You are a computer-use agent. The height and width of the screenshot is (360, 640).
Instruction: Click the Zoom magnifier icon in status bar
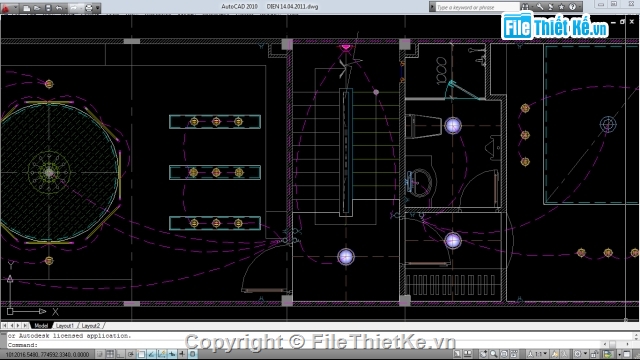[x=494, y=353]
